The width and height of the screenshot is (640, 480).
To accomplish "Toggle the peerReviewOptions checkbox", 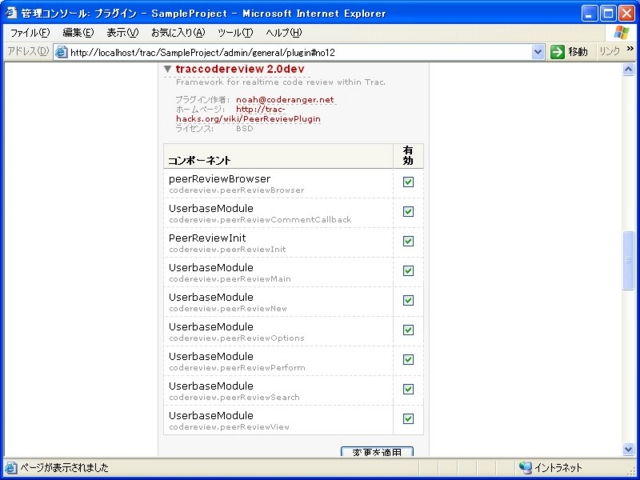I will pos(408,330).
